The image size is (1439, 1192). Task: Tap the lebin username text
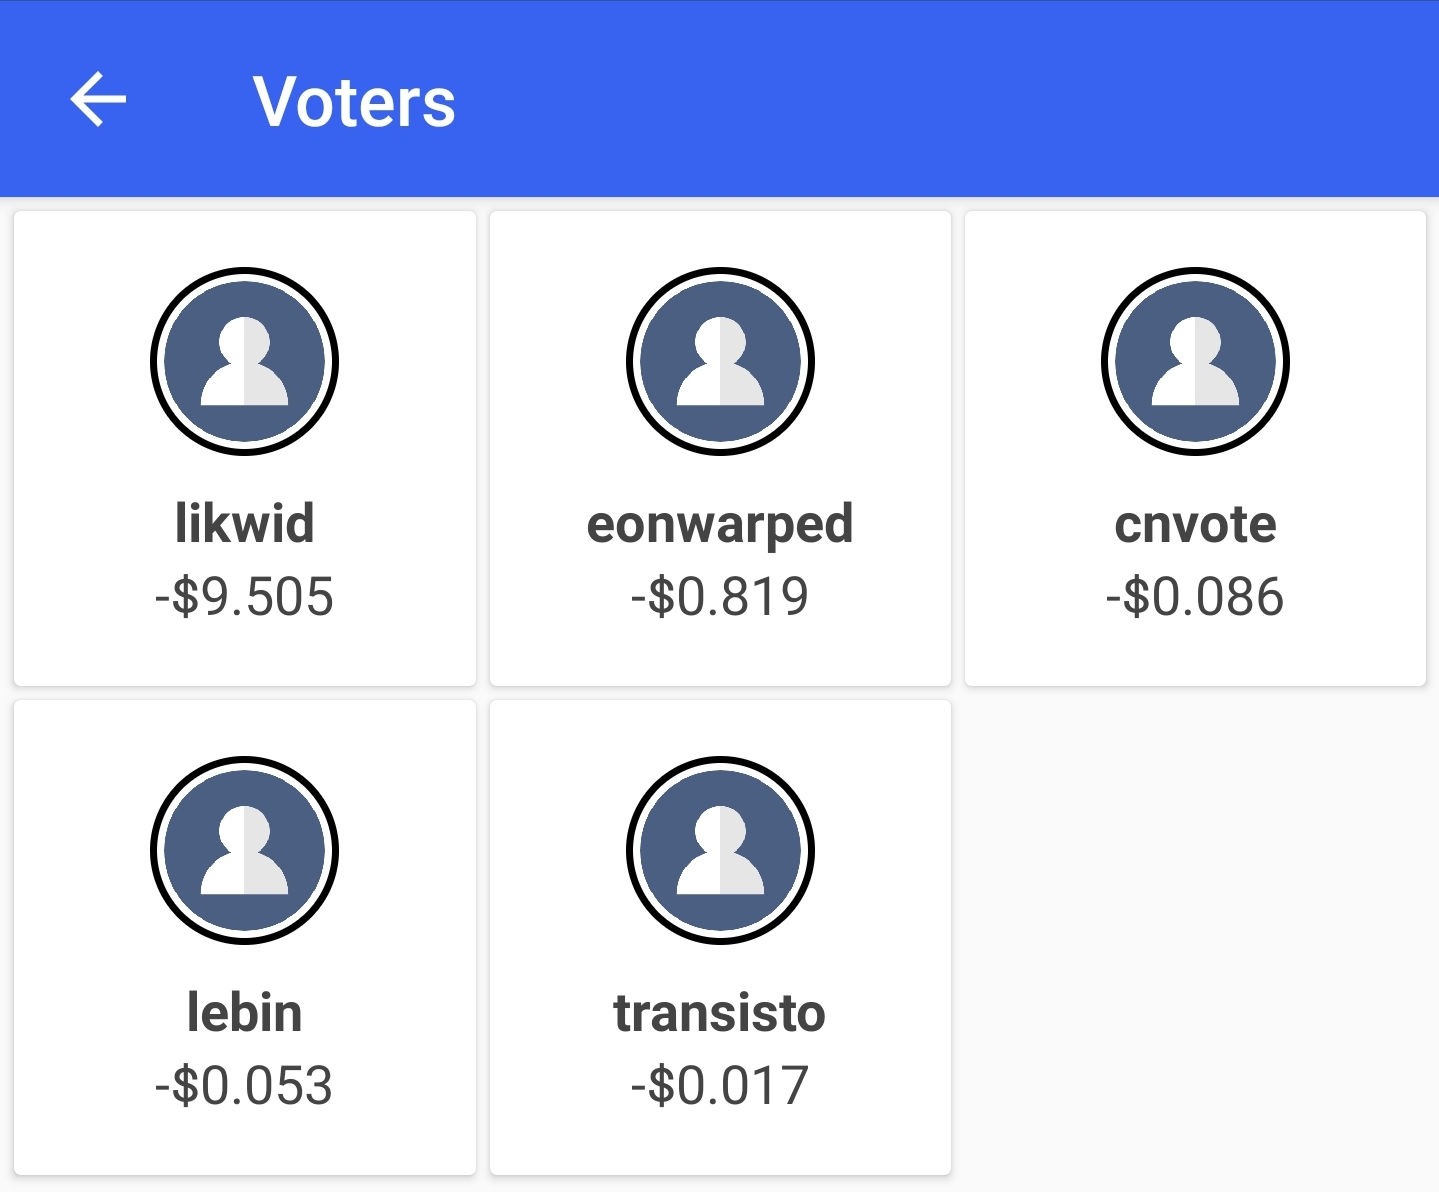(244, 1012)
